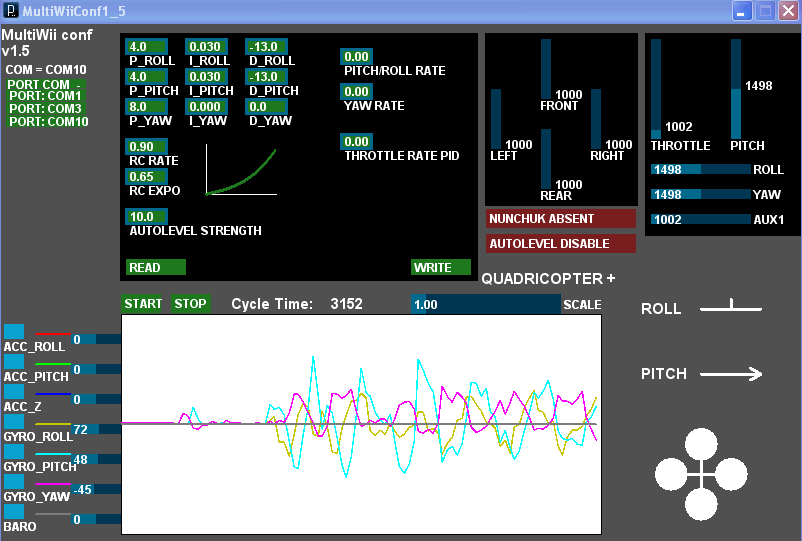Image resolution: width=802 pixels, height=541 pixels.
Task: Toggle the ACC_ROLL graph trace
Action: pyautogui.click(x=14, y=331)
